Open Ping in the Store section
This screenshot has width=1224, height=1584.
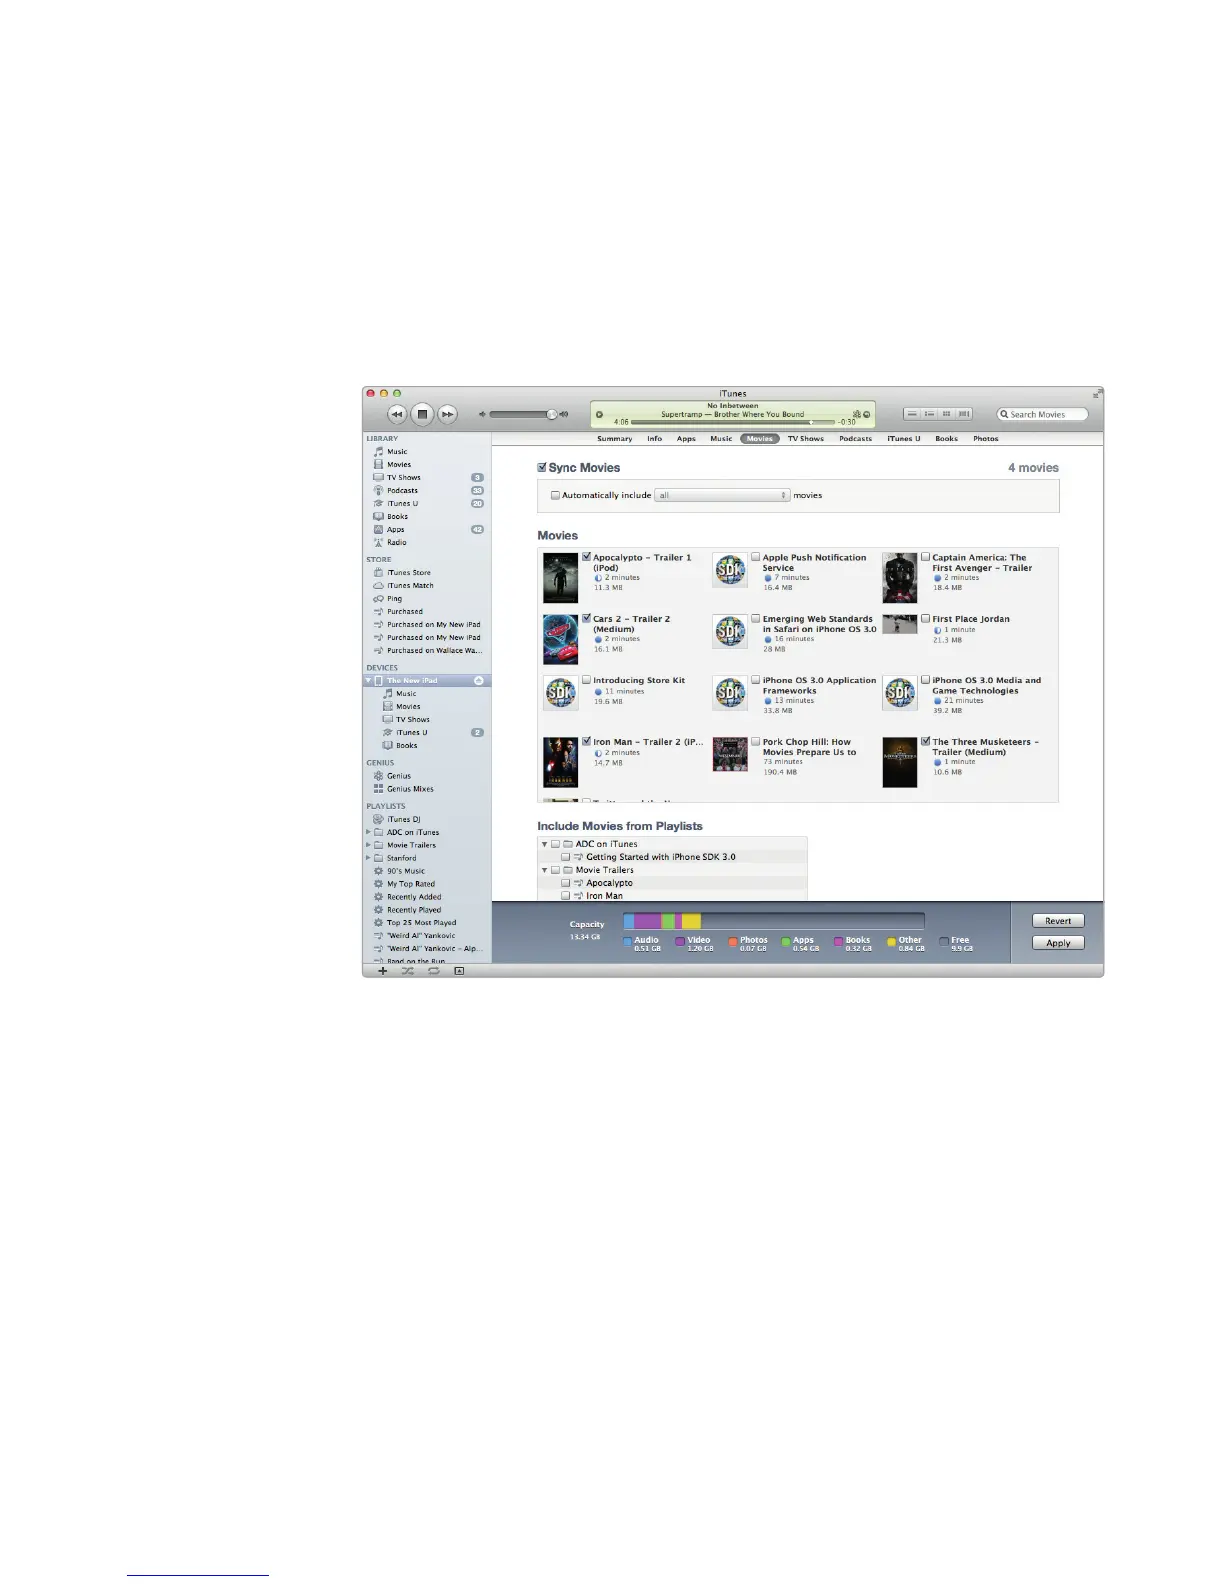click(x=394, y=599)
